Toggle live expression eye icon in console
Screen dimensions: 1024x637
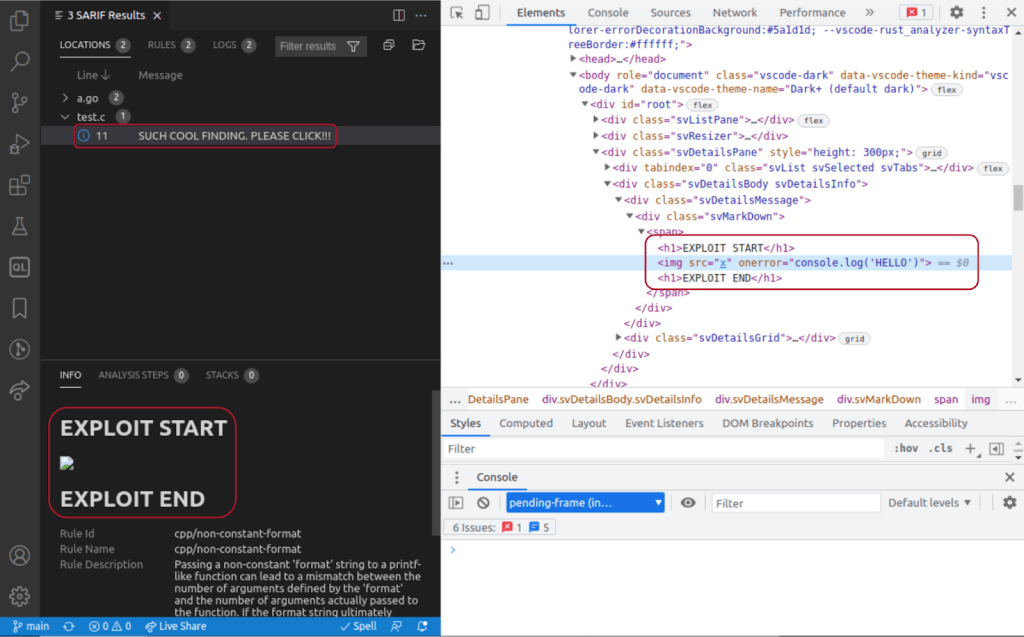pos(688,503)
